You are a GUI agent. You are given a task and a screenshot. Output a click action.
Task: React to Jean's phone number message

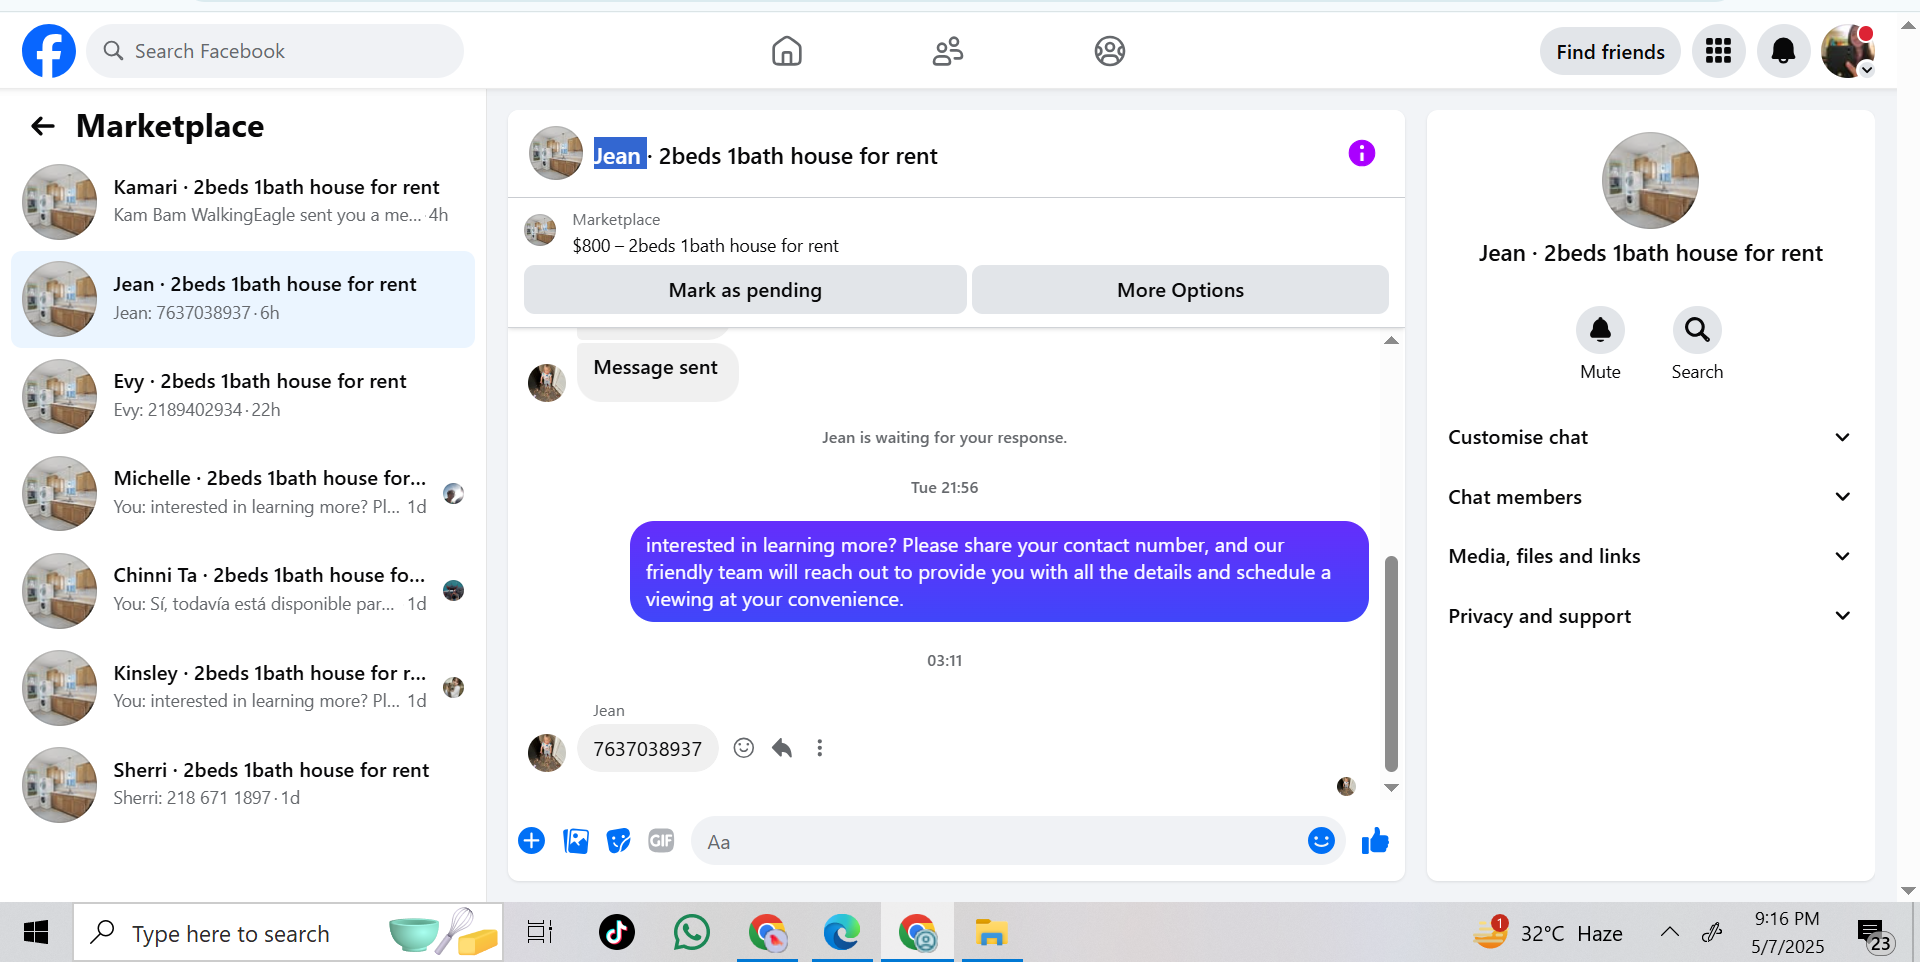[743, 748]
